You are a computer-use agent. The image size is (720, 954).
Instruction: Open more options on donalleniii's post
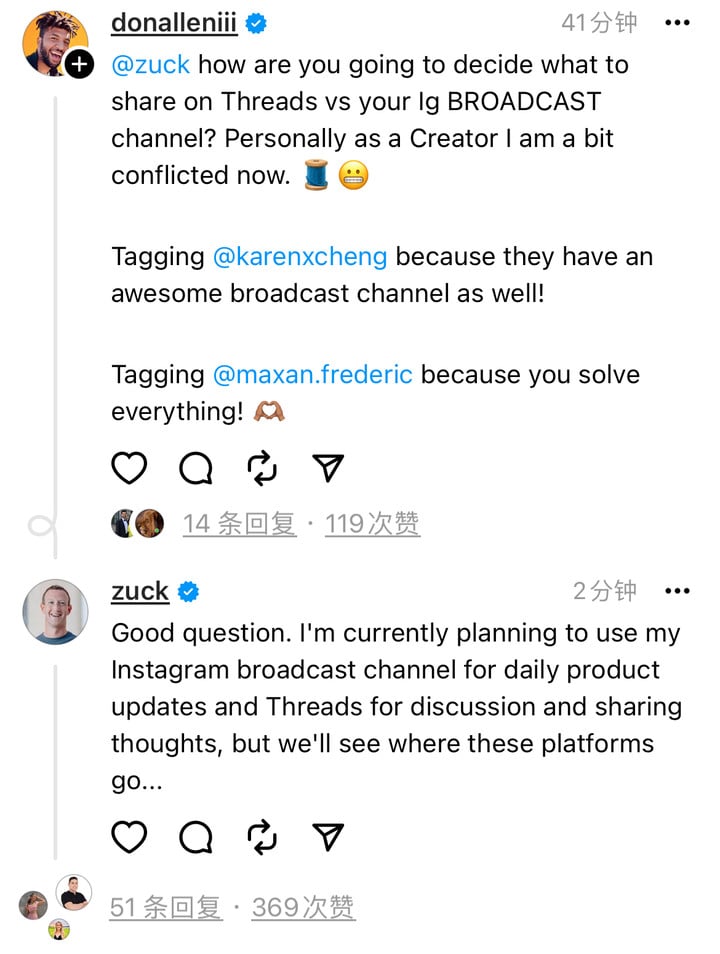point(677,22)
